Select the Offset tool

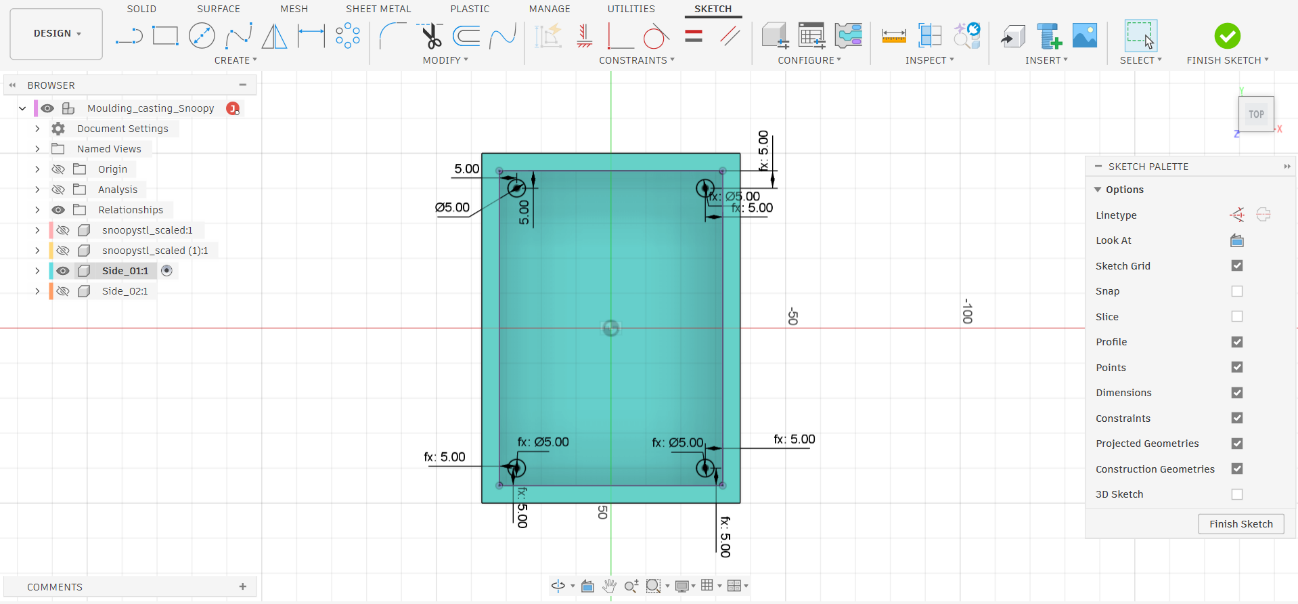[x=466, y=37]
